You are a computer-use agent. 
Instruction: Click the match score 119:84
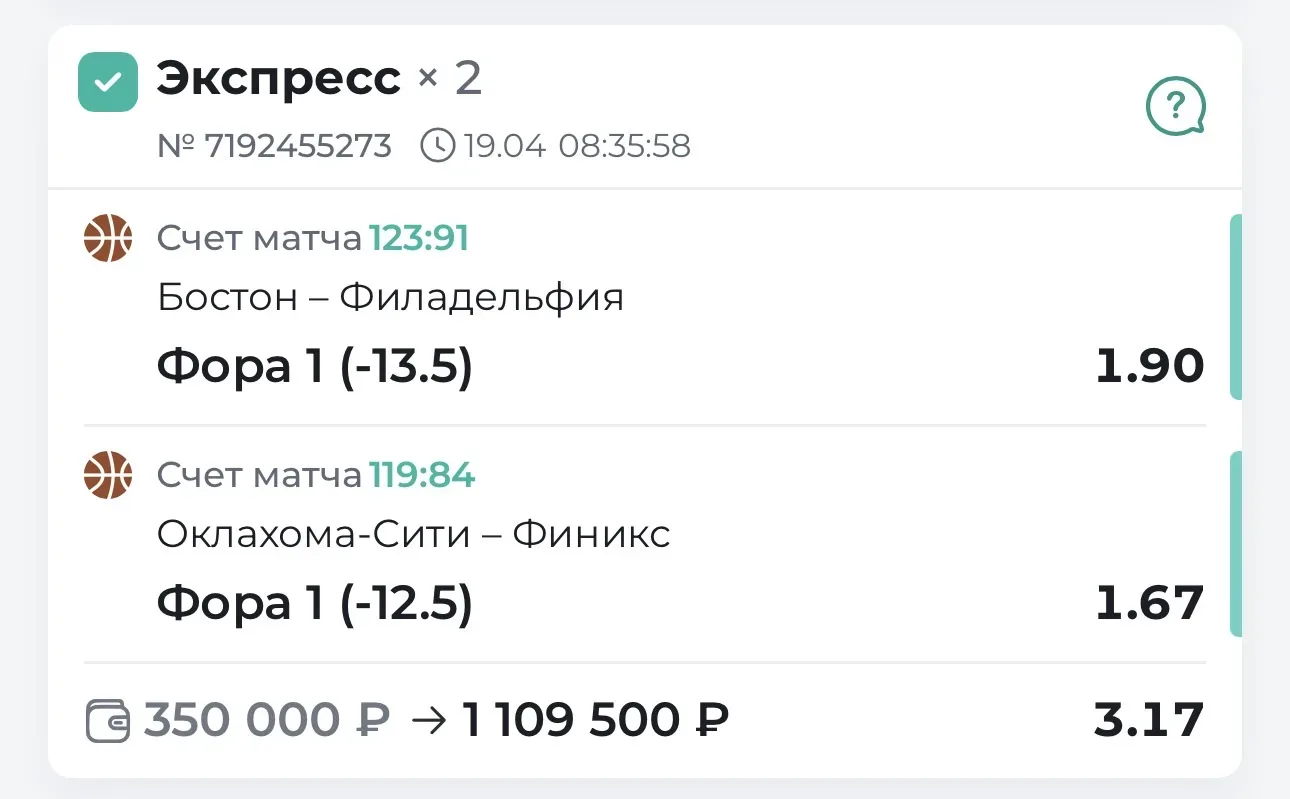[422, 476]
